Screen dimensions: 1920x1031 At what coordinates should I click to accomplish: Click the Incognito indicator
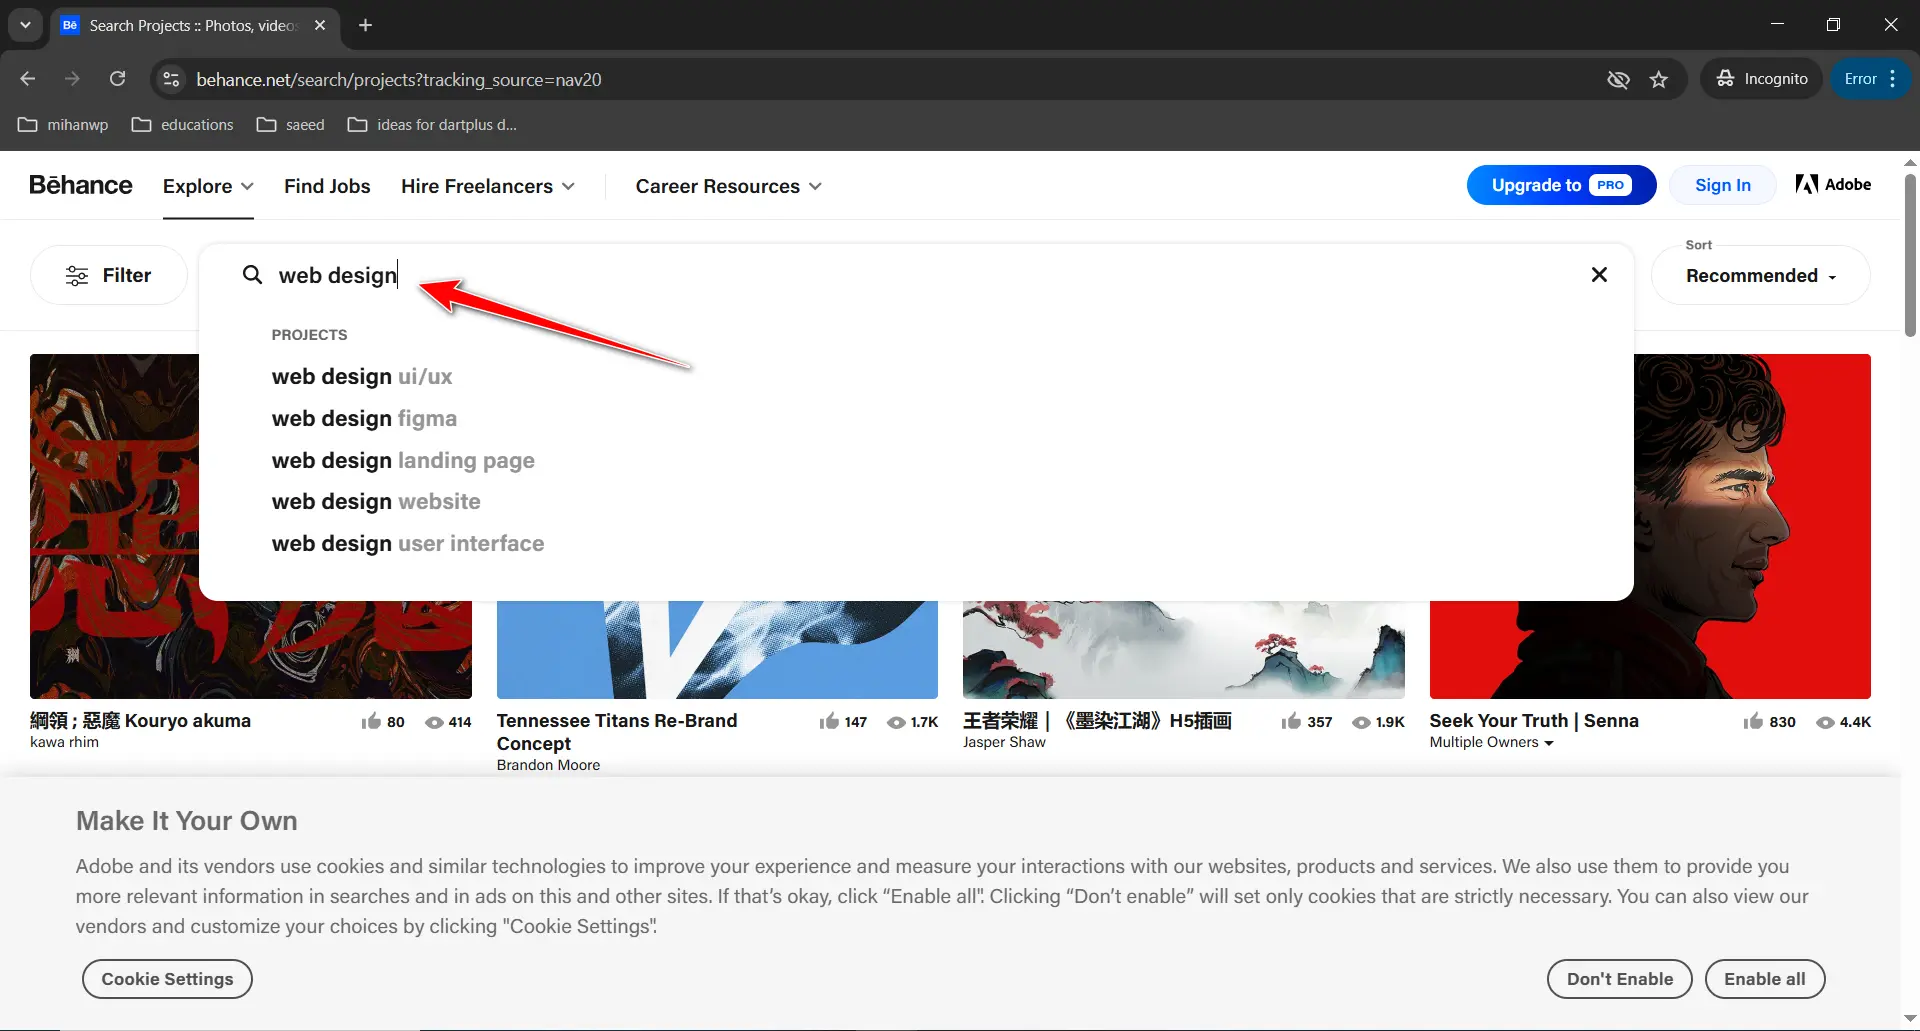point(1762,79)
